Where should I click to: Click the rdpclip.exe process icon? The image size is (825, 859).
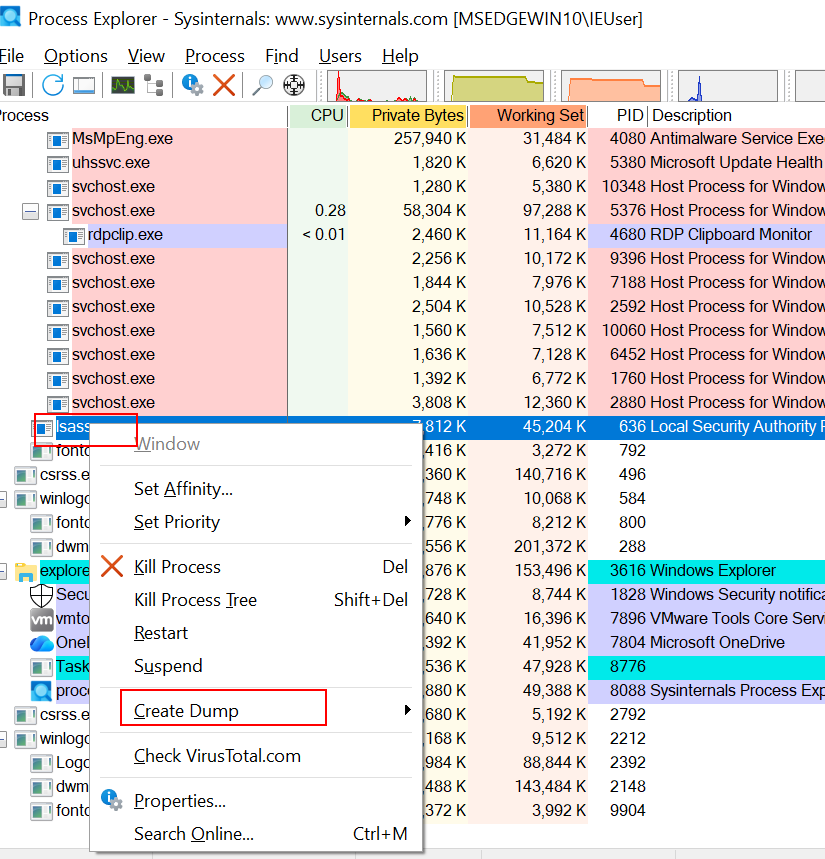[73, 236]
